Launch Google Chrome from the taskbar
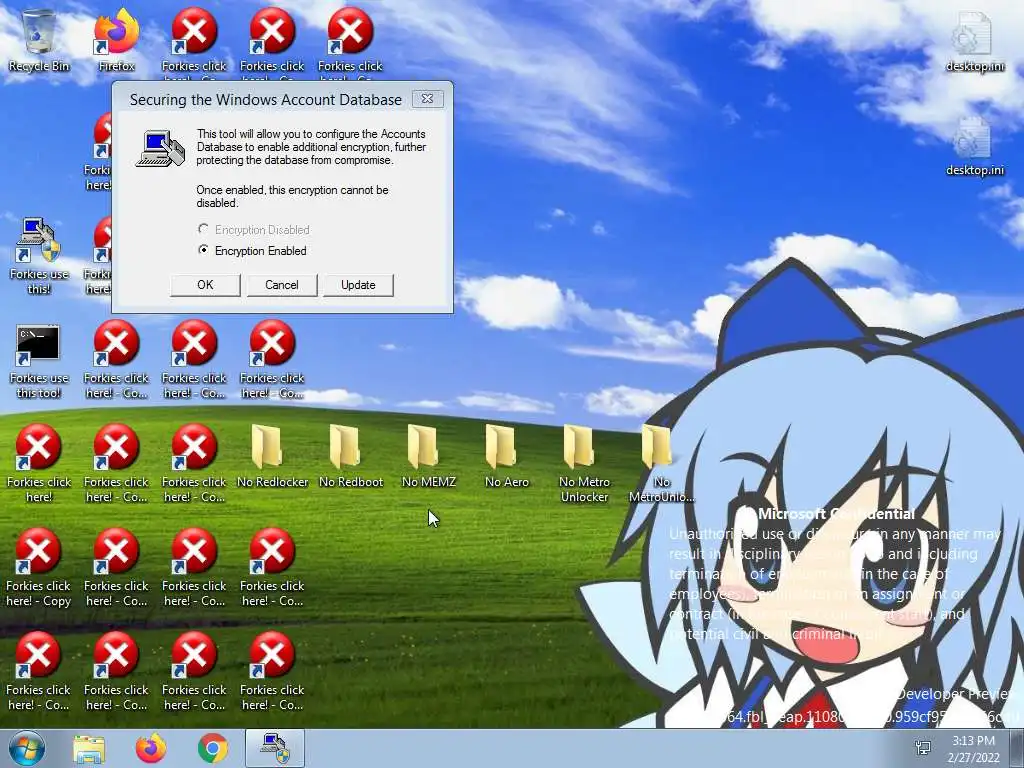The image size is (1024, 768). click(x=213, y=749)
